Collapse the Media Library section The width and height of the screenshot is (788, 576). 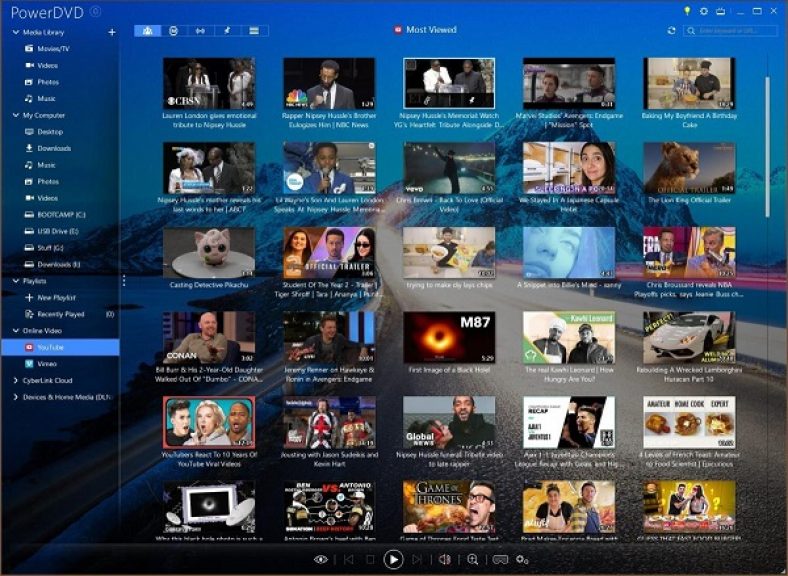pyautogui.click(x=16, y=32)
